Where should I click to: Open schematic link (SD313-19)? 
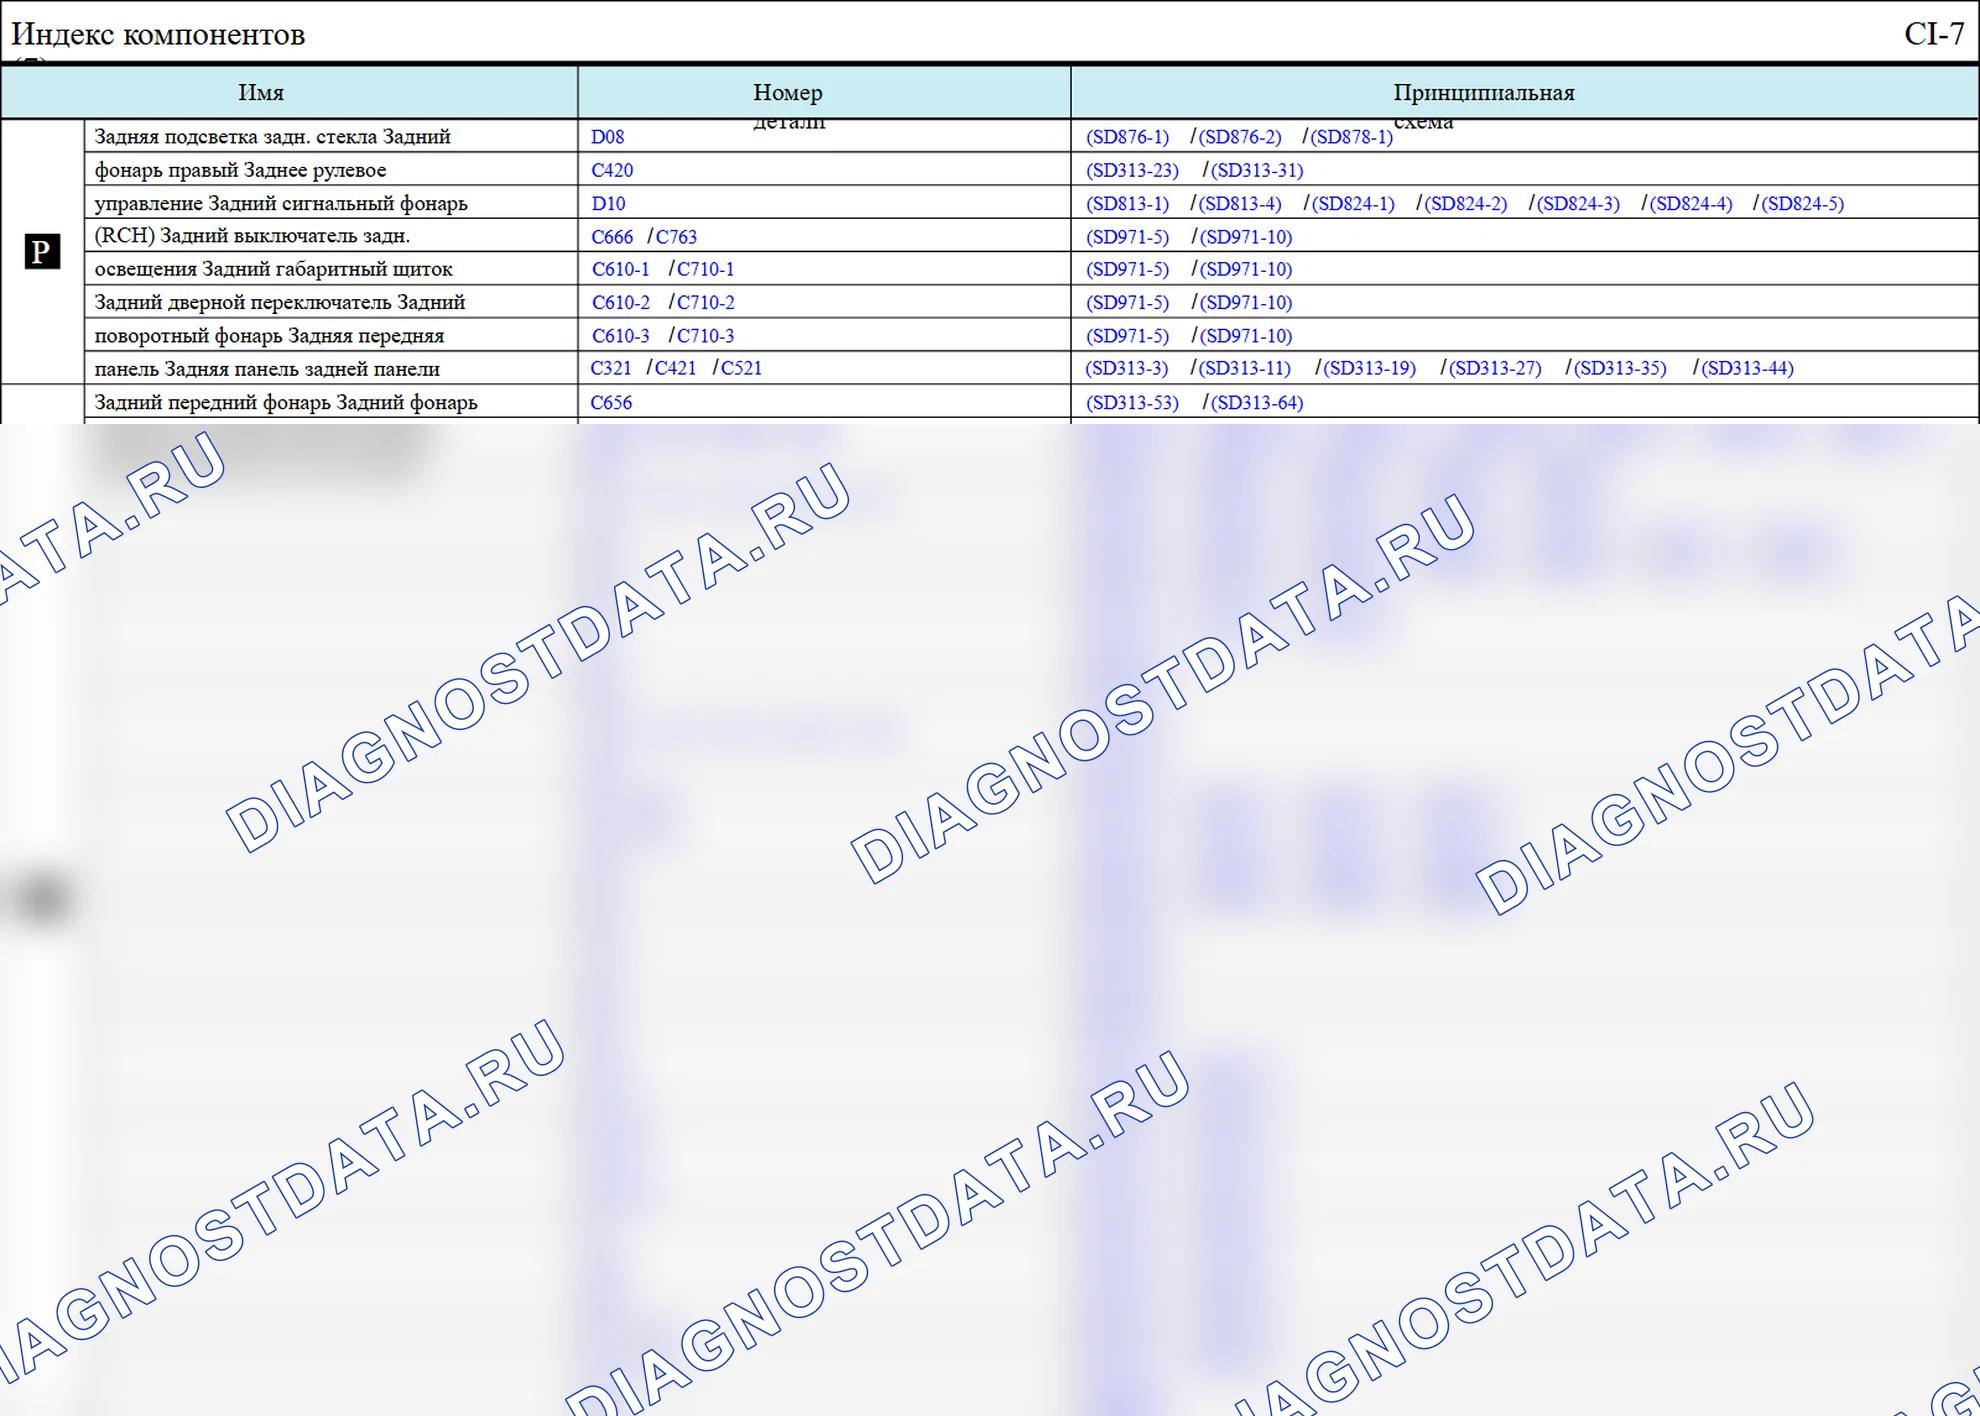pyautogui.click(x=1370, y=368)
